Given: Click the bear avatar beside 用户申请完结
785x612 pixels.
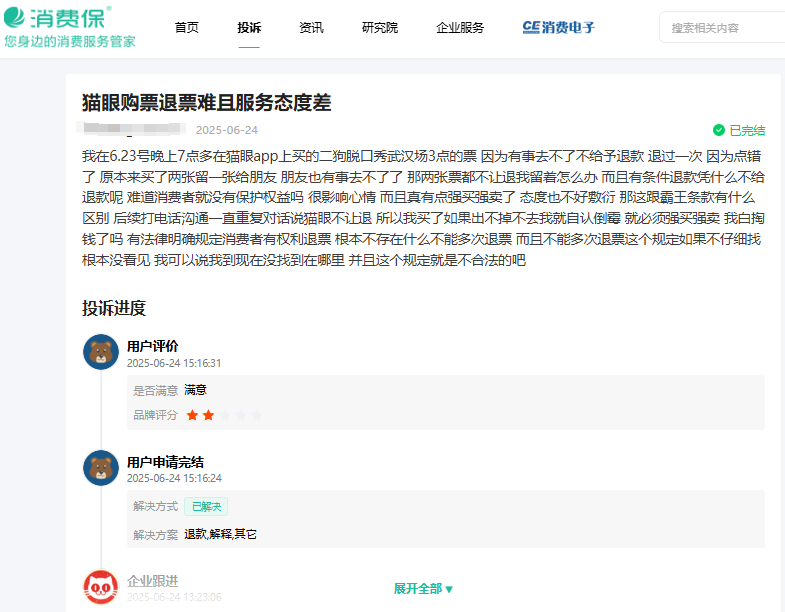Looking at the screenshot, I should coord(101,468).
